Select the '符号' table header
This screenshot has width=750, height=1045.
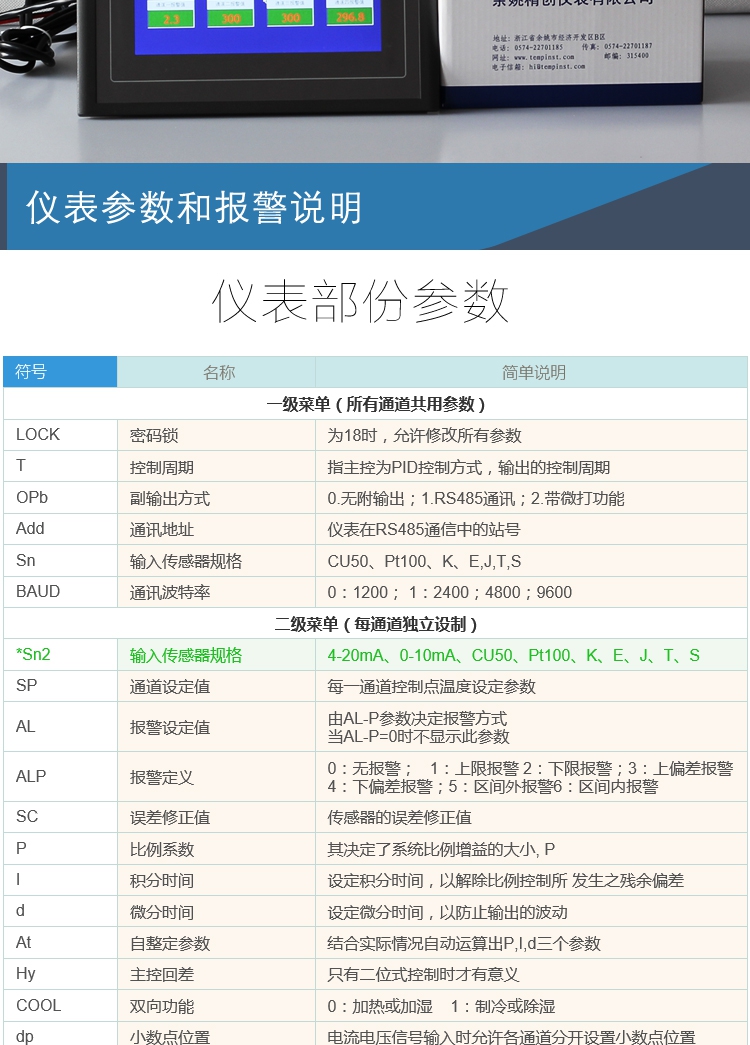tap(60, 372)
